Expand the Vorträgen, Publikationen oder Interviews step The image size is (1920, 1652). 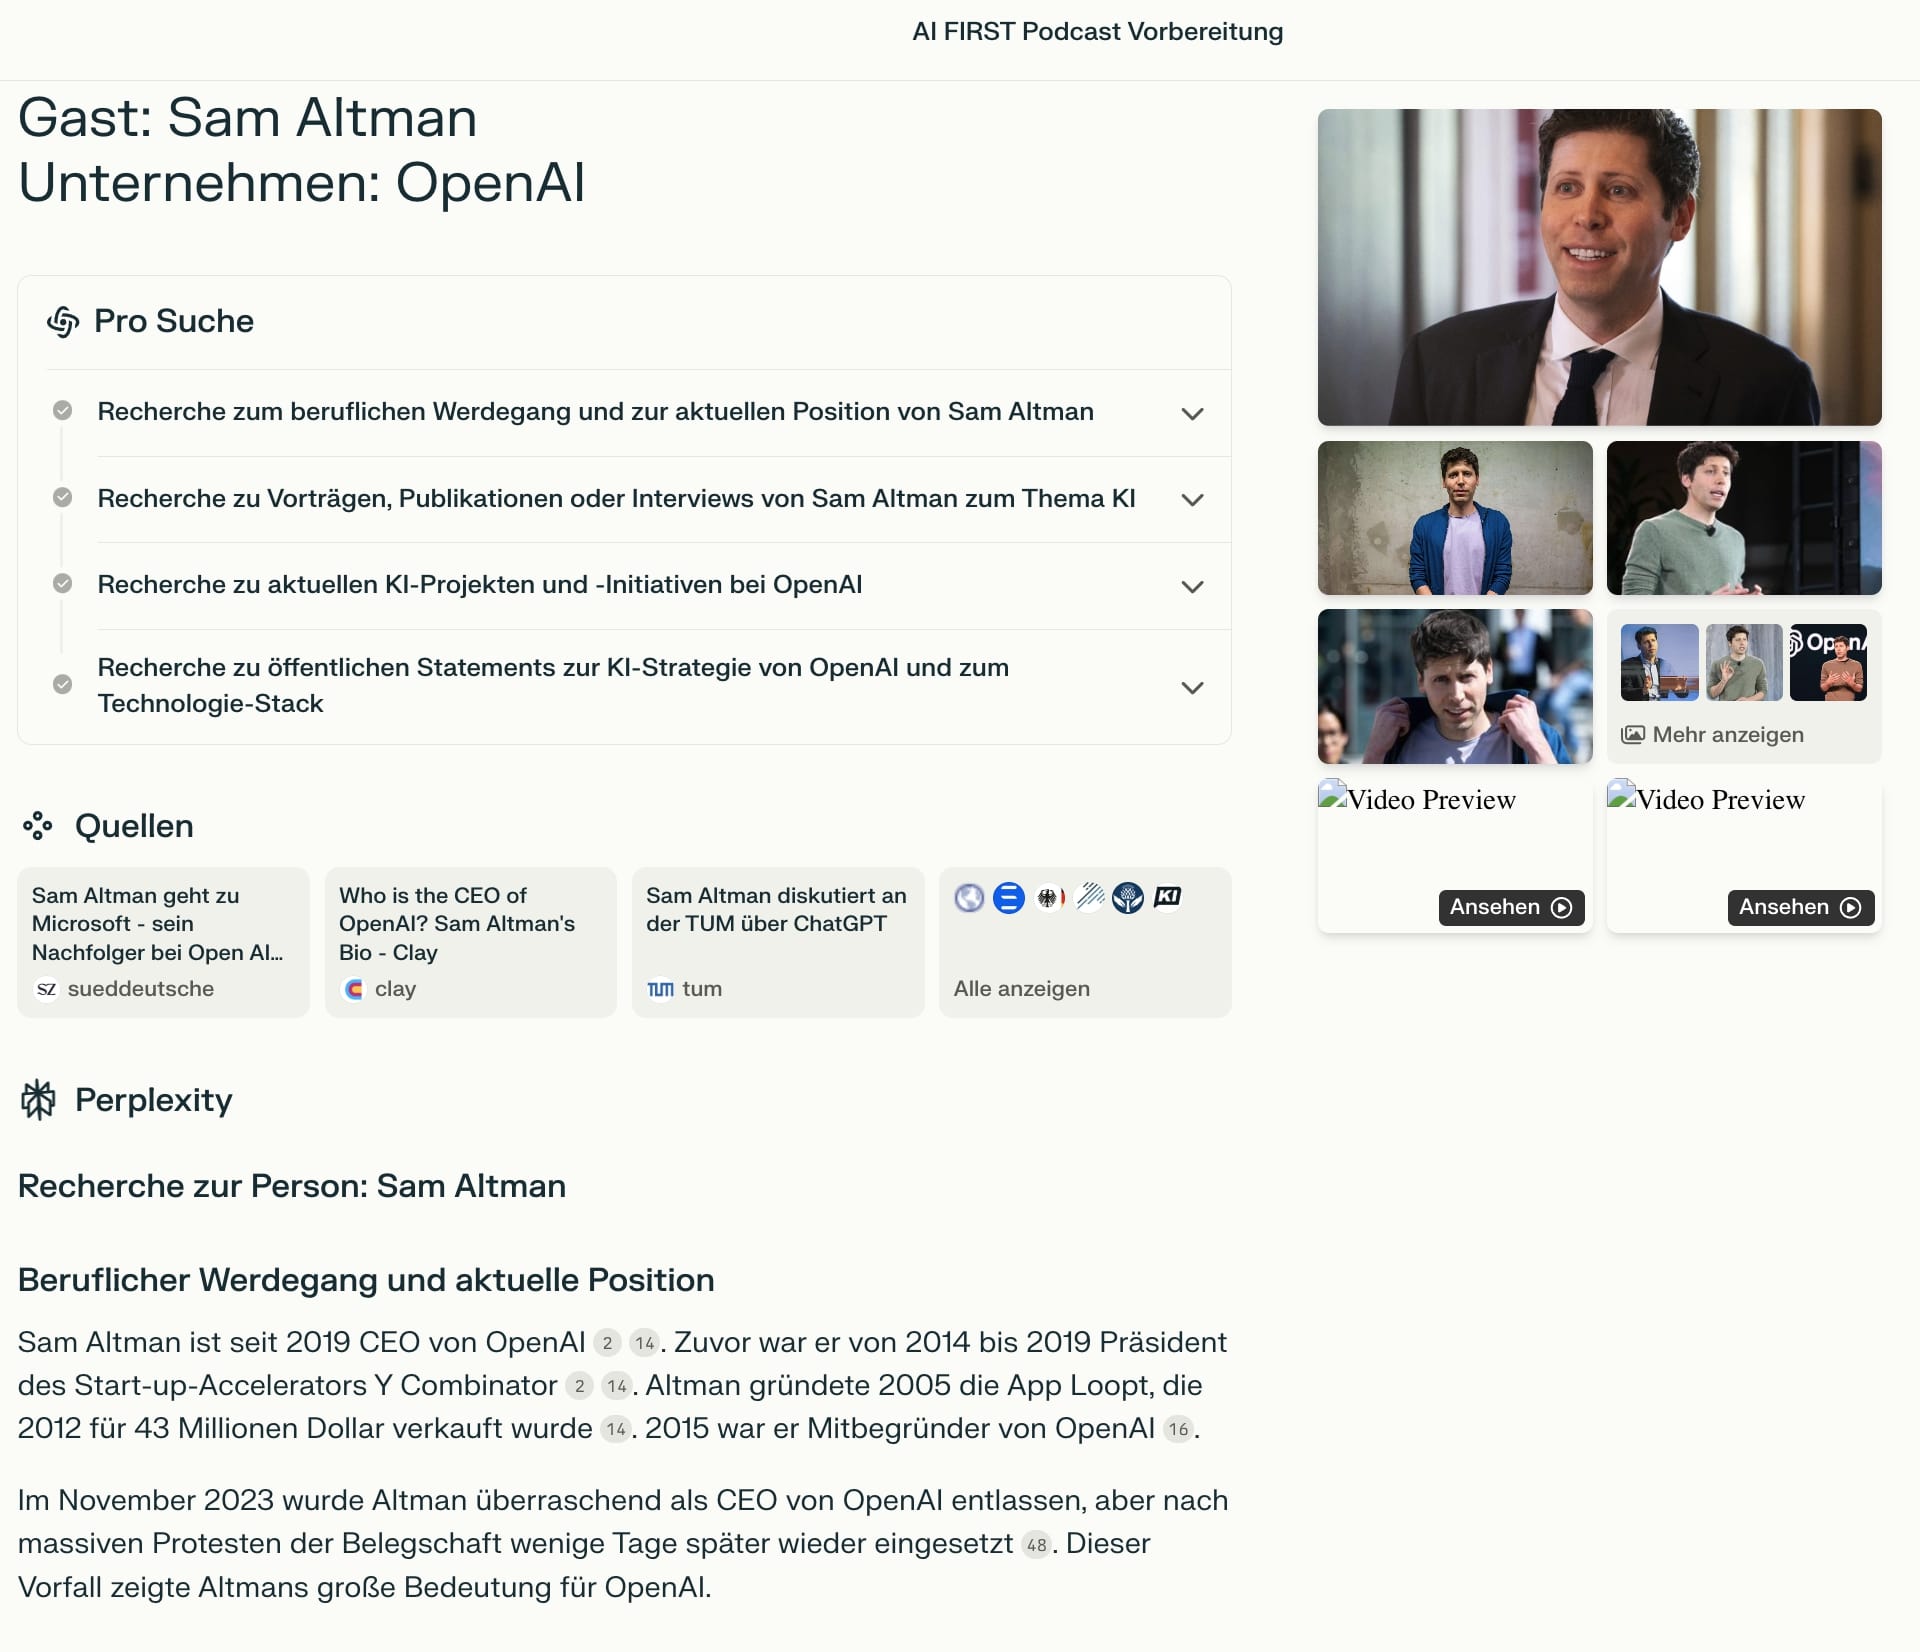coord(1192,500)
